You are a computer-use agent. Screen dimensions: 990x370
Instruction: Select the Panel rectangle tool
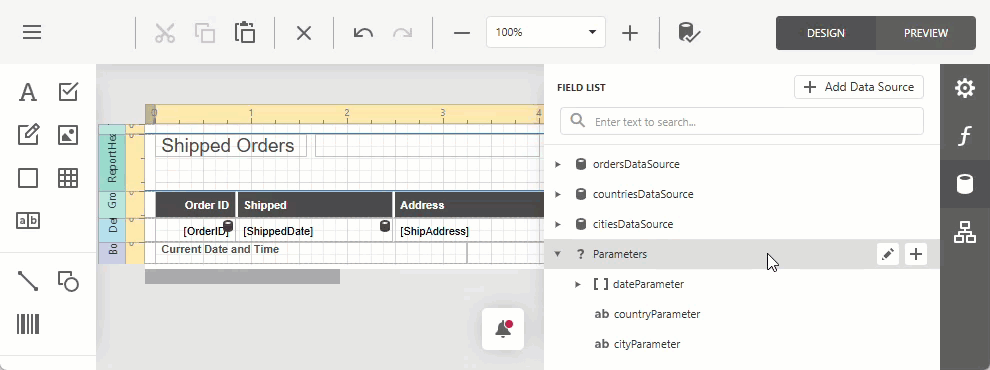click(x=28, y=178)
